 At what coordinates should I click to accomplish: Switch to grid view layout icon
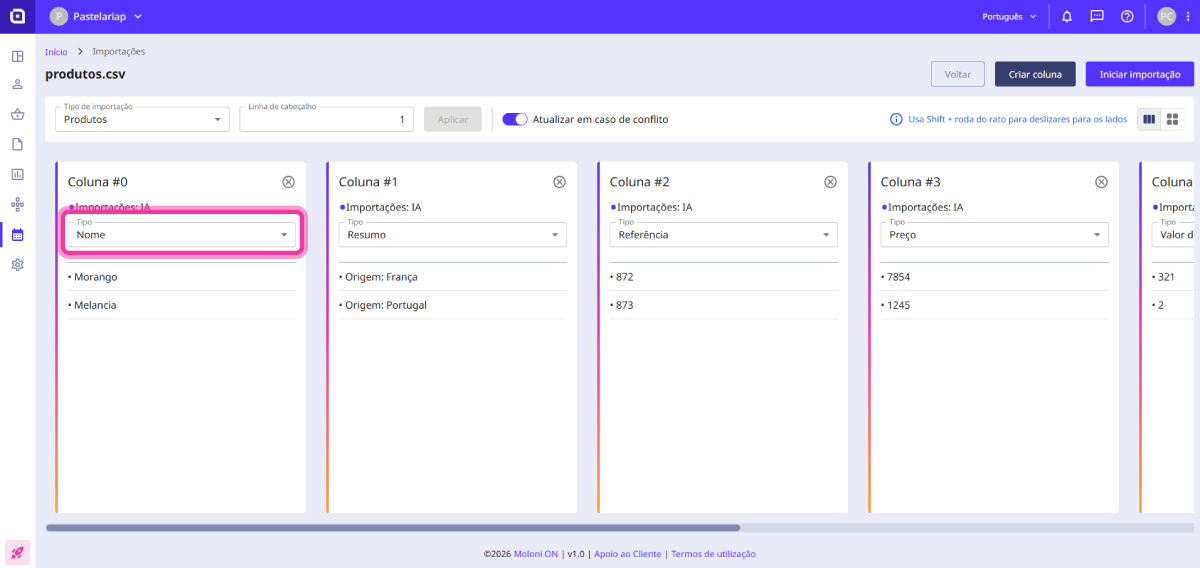(x=1173, y=119)
